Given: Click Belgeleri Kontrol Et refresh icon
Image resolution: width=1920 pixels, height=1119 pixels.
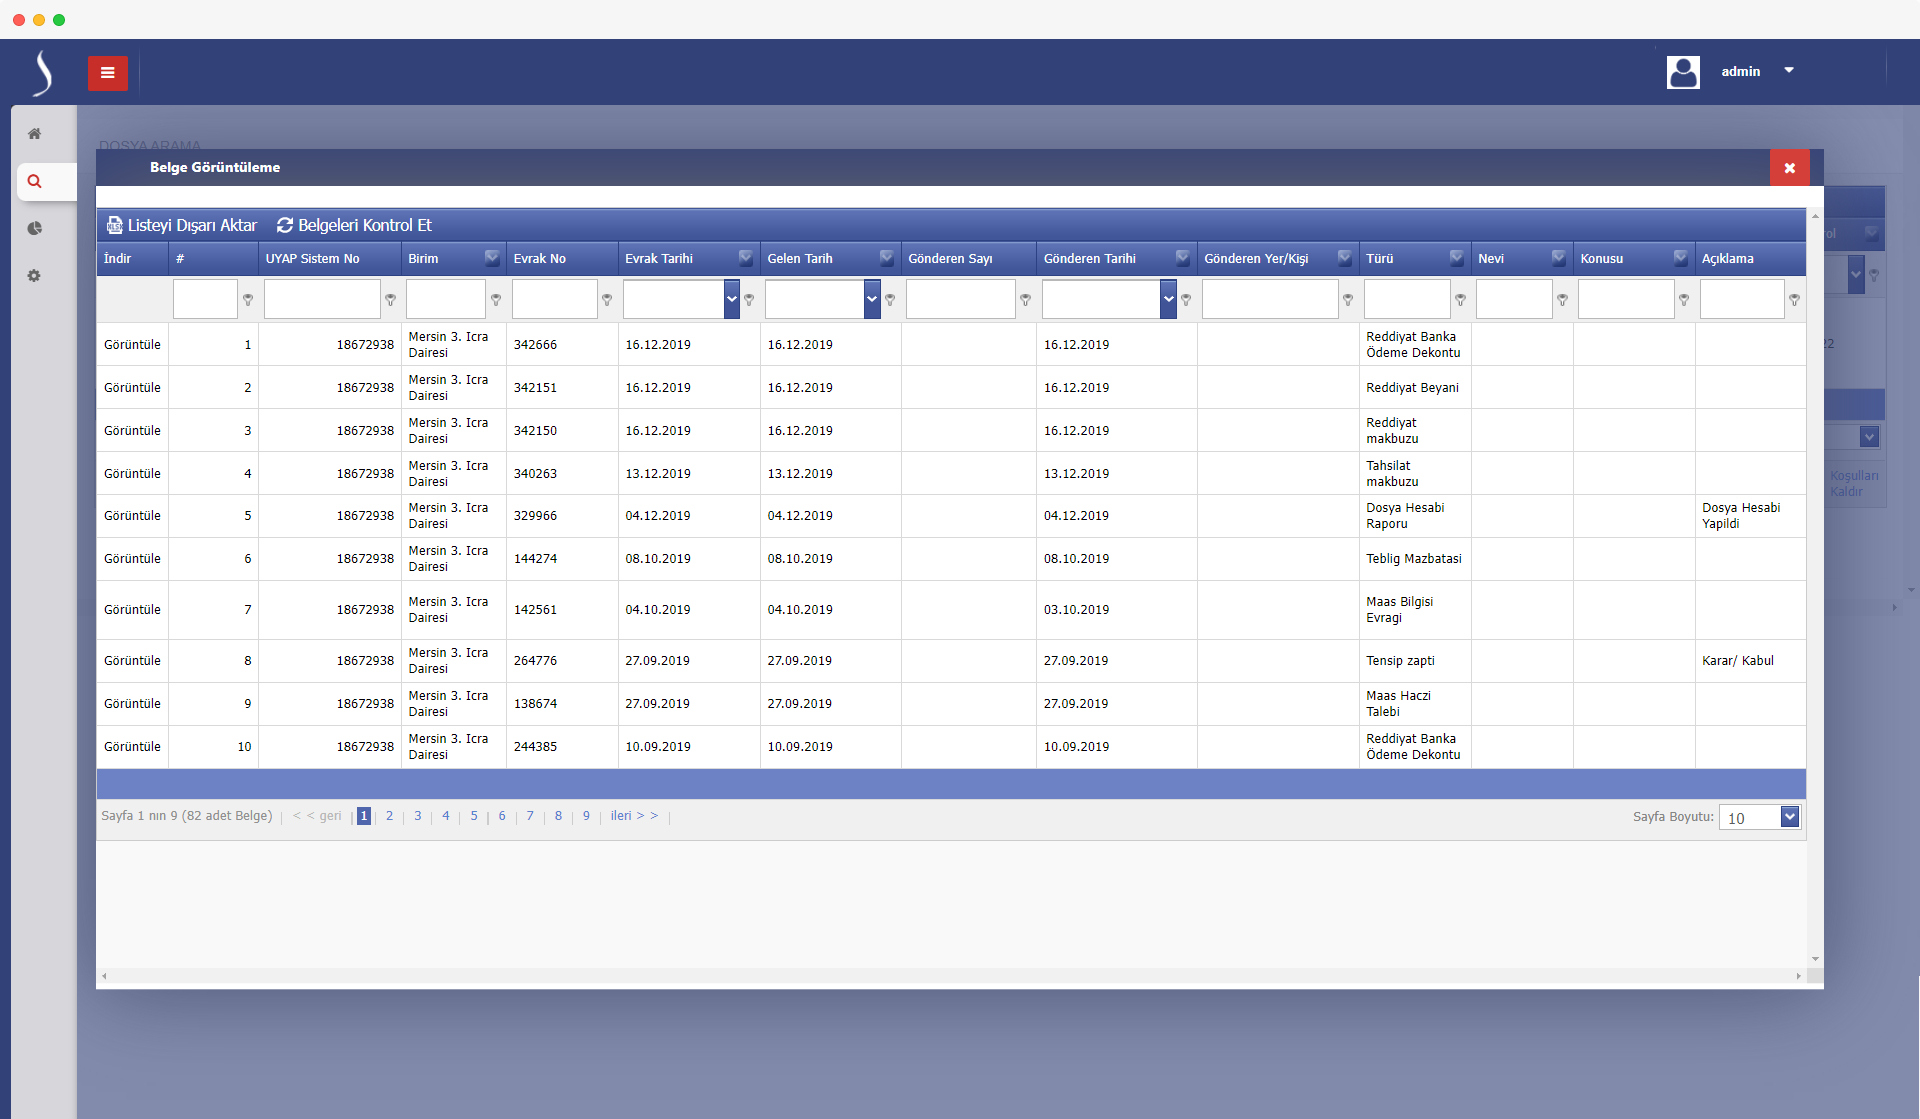Looking at the screenshot, I should (285, 226).
